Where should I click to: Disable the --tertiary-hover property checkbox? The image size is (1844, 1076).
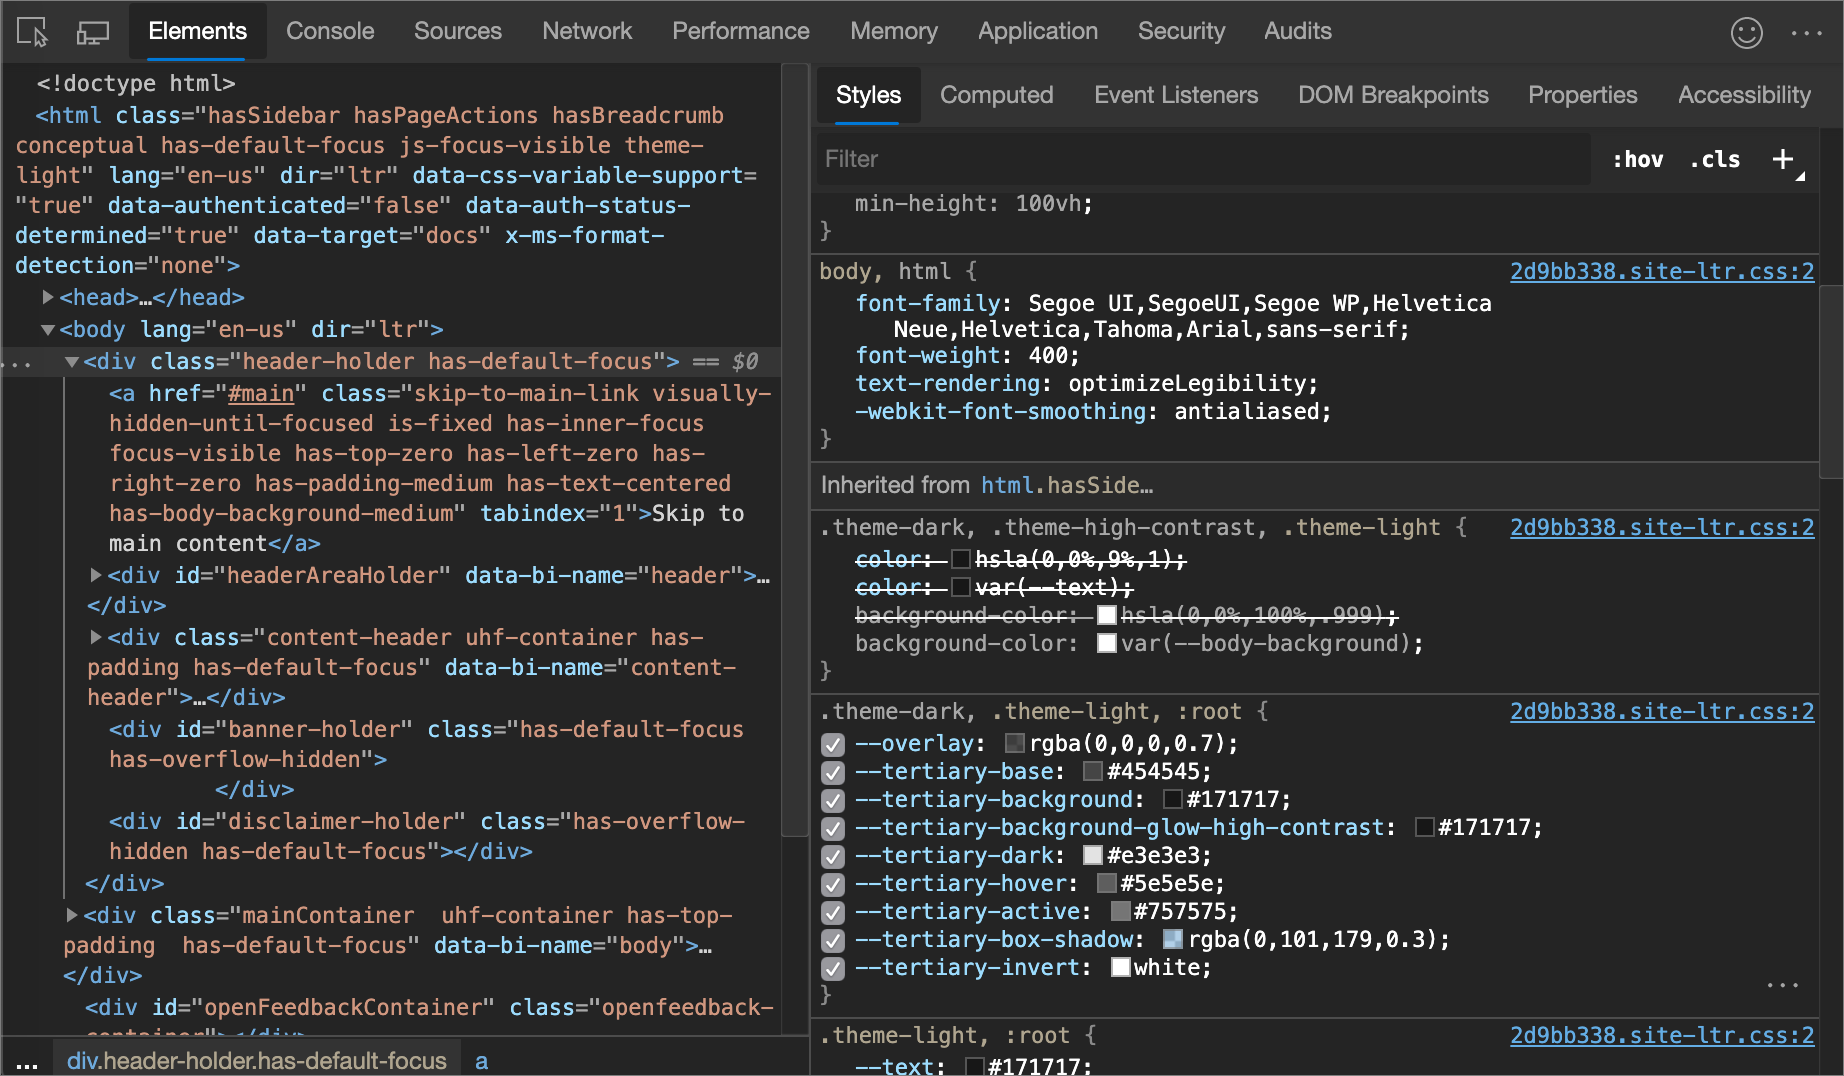click(x=832, y=884)
